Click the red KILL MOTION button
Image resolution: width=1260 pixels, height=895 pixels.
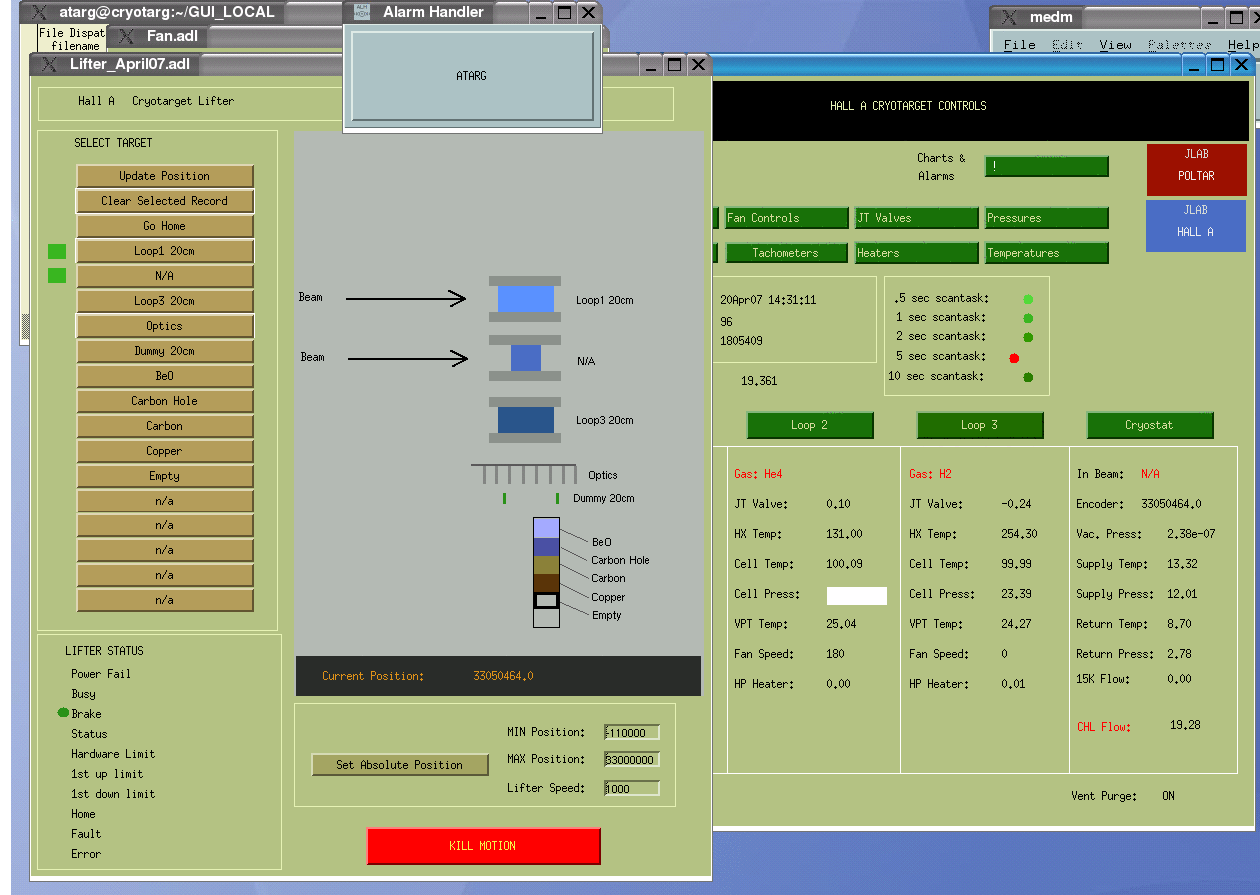(484, 846)
